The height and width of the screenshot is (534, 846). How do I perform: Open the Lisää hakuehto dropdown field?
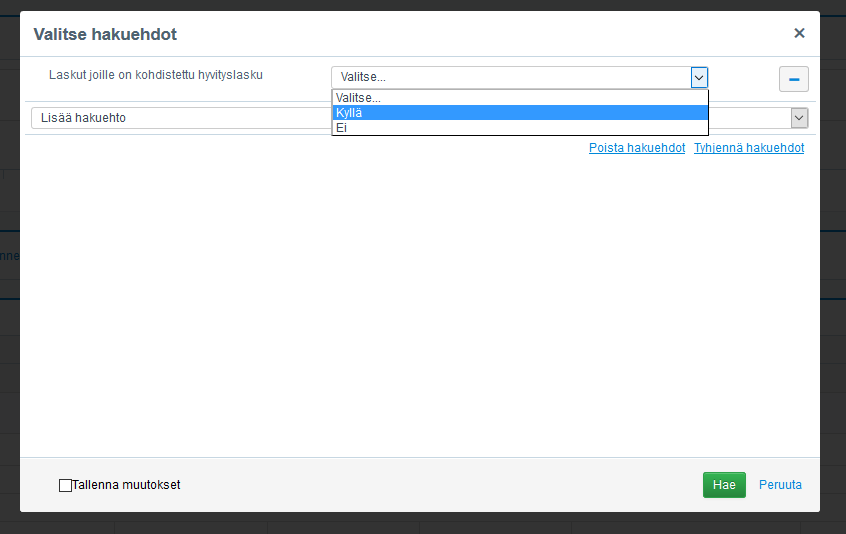pyautogui.click(x=180, y=118)
